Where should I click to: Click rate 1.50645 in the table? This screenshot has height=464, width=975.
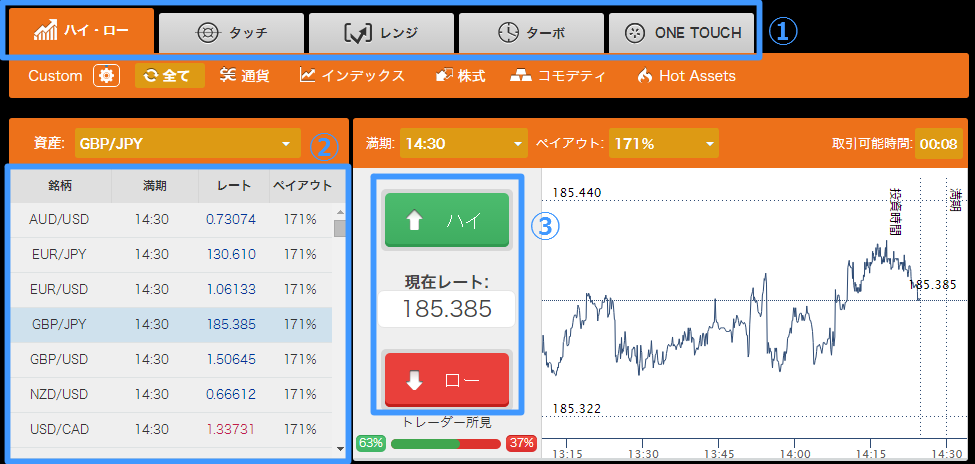231,359
